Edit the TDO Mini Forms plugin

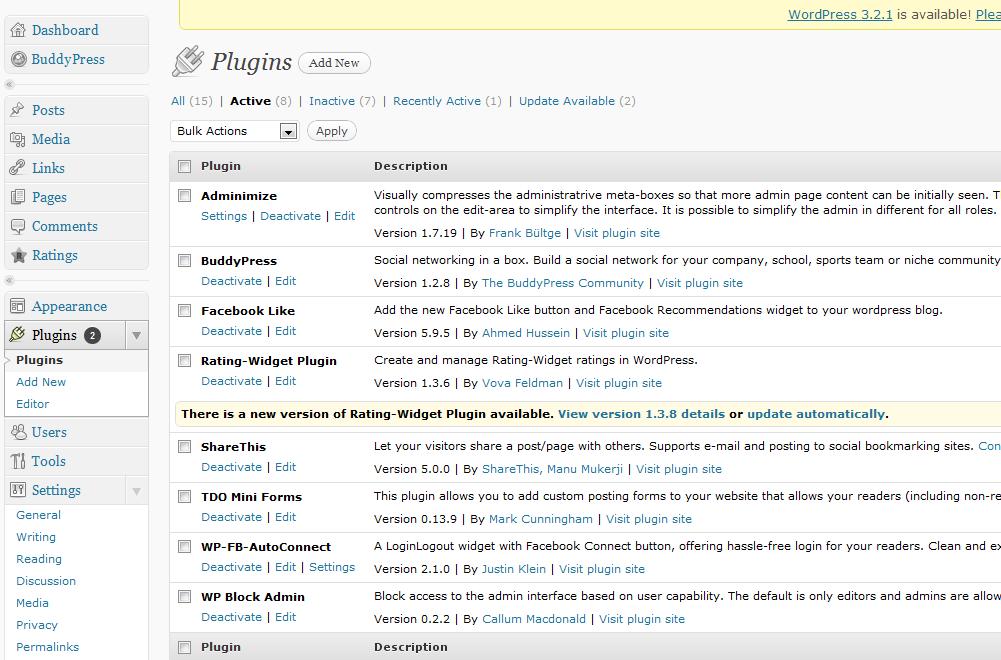click(x=285, y=517)
